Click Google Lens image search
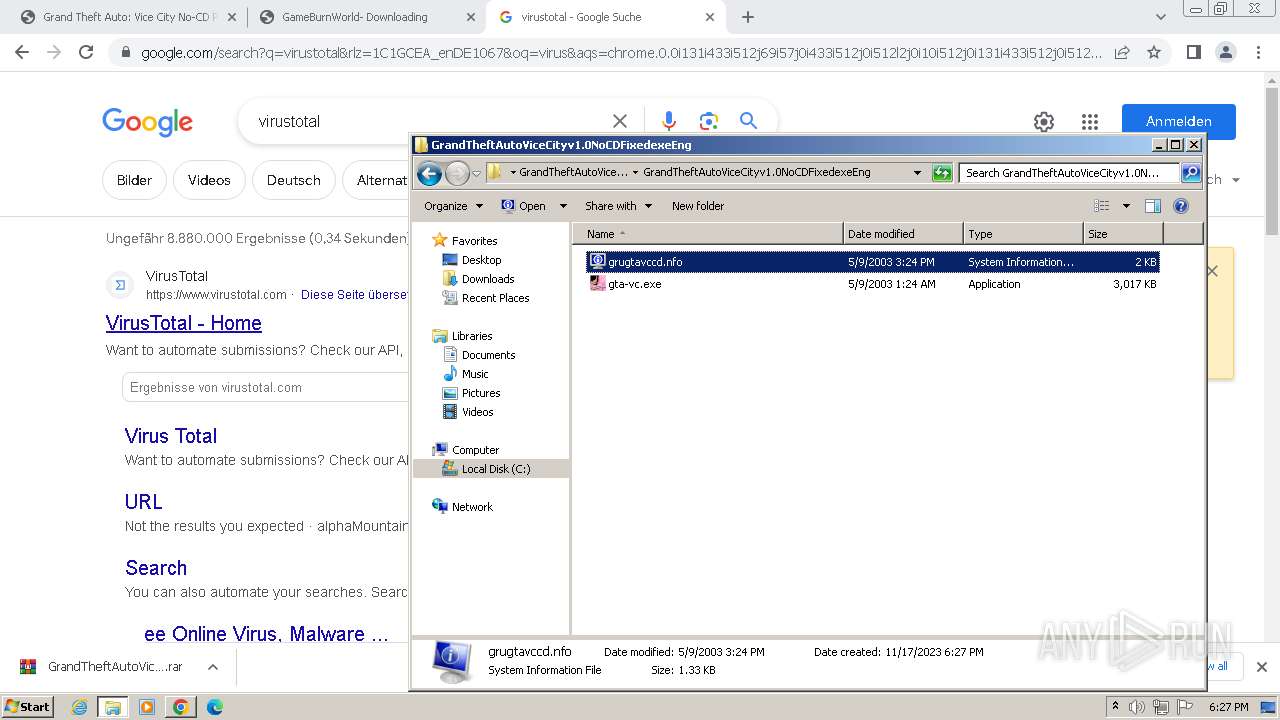The height and width of the screenshot is (720, 1280). point(709,121)
